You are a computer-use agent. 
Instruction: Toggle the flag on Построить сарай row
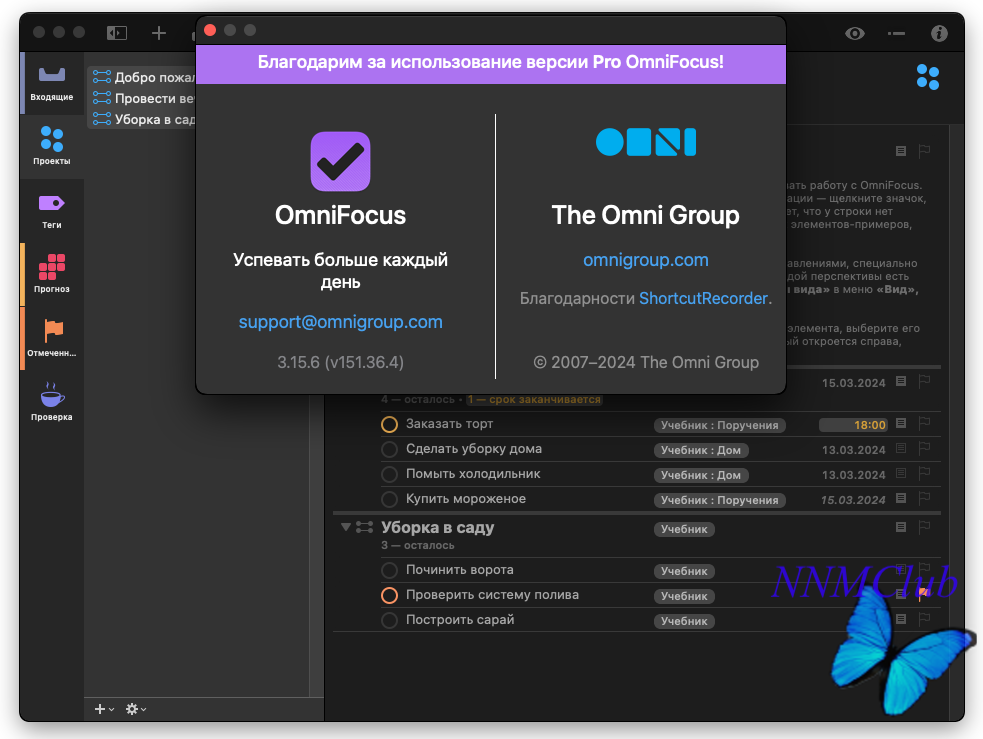point(924,620)
